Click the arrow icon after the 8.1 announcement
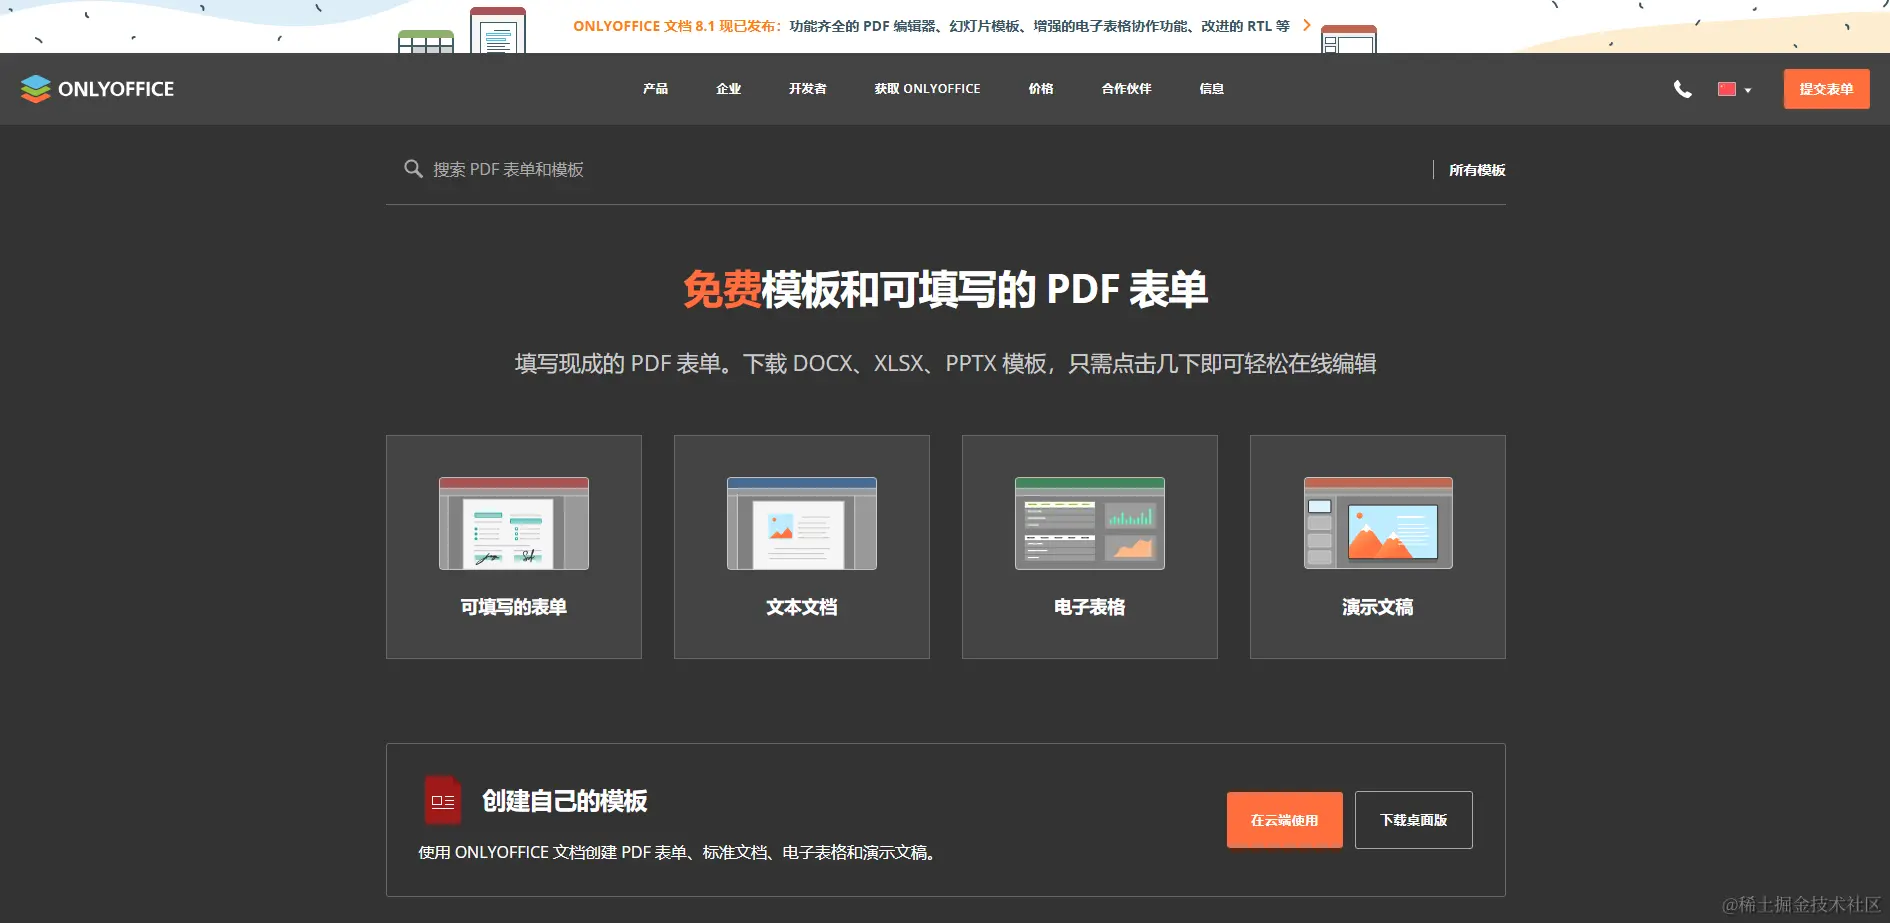This screenshot has width=1890, height=923. pyautogui.click(x=1306, y=25)
